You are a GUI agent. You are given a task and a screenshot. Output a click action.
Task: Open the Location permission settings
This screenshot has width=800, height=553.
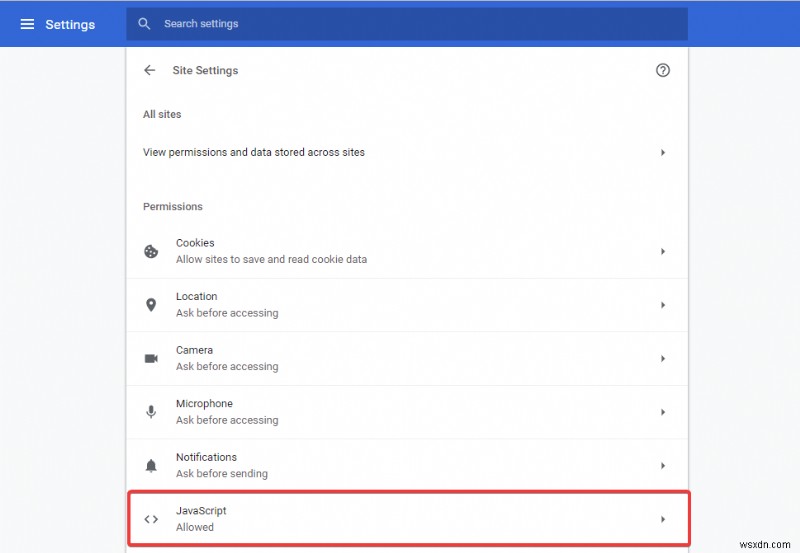point(407,305)
